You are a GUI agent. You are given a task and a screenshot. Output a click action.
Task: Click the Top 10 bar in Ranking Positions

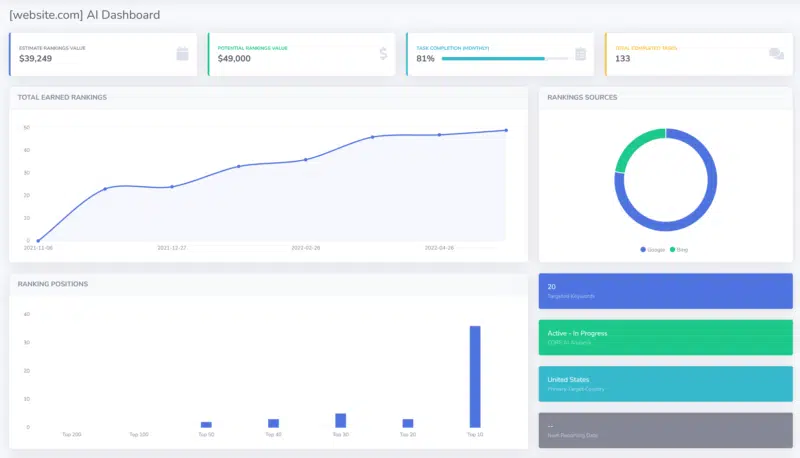[474, 376]
